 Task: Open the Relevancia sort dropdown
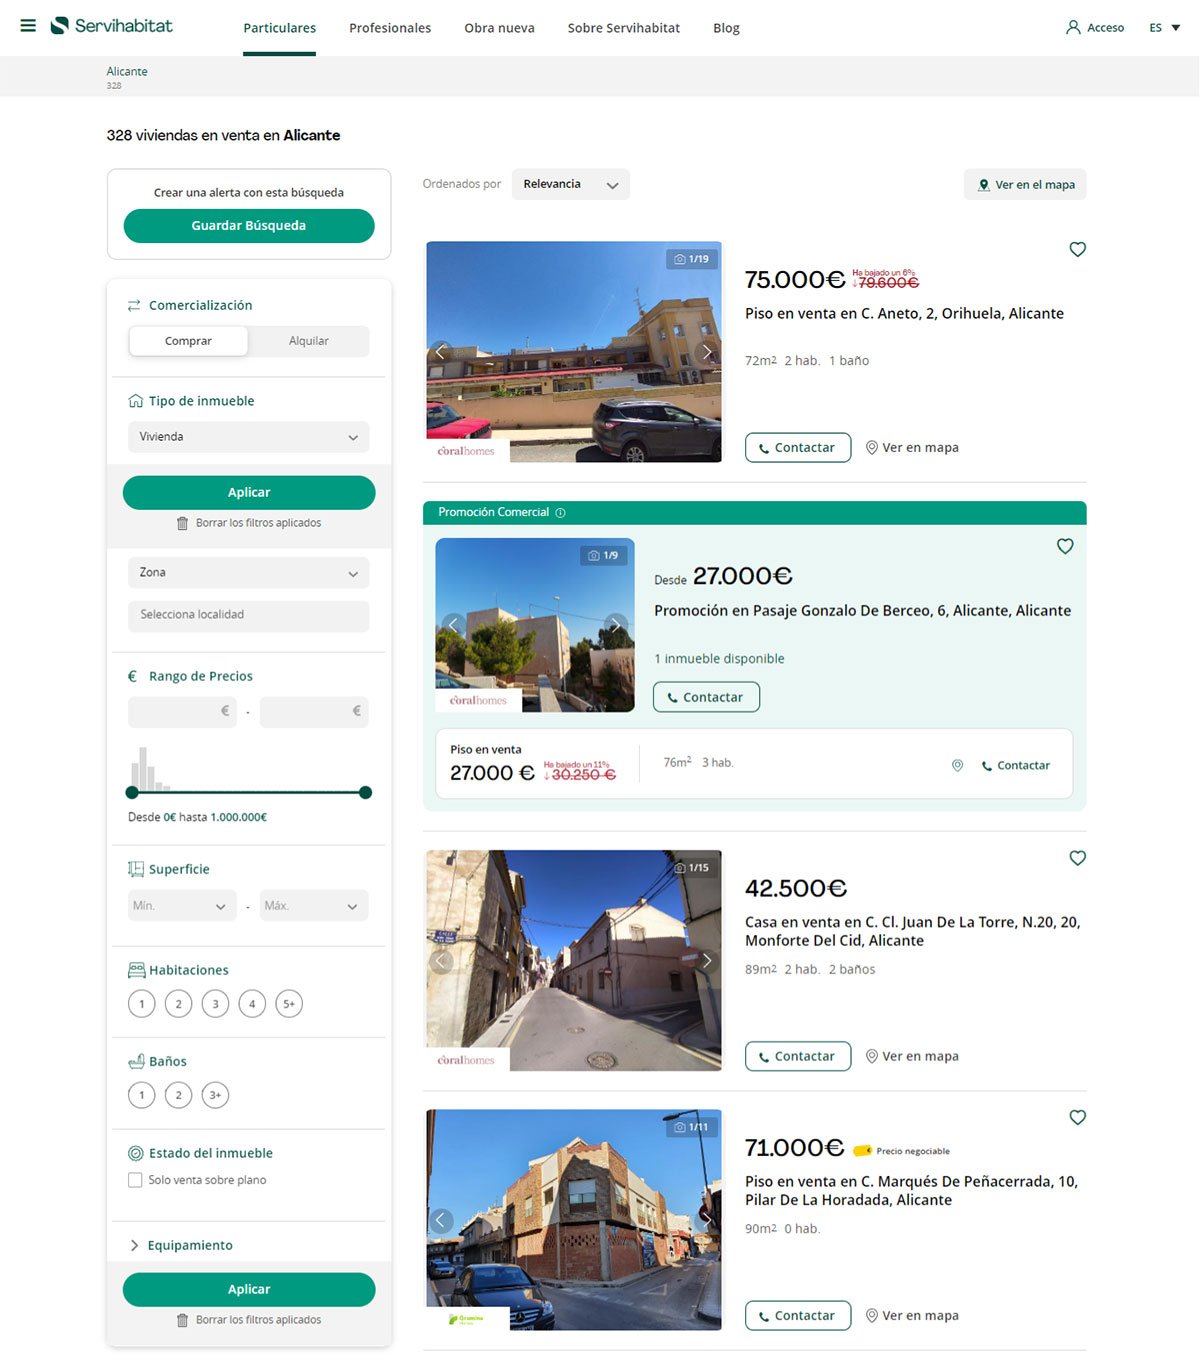pyautogui.click(x=570, y=184)
